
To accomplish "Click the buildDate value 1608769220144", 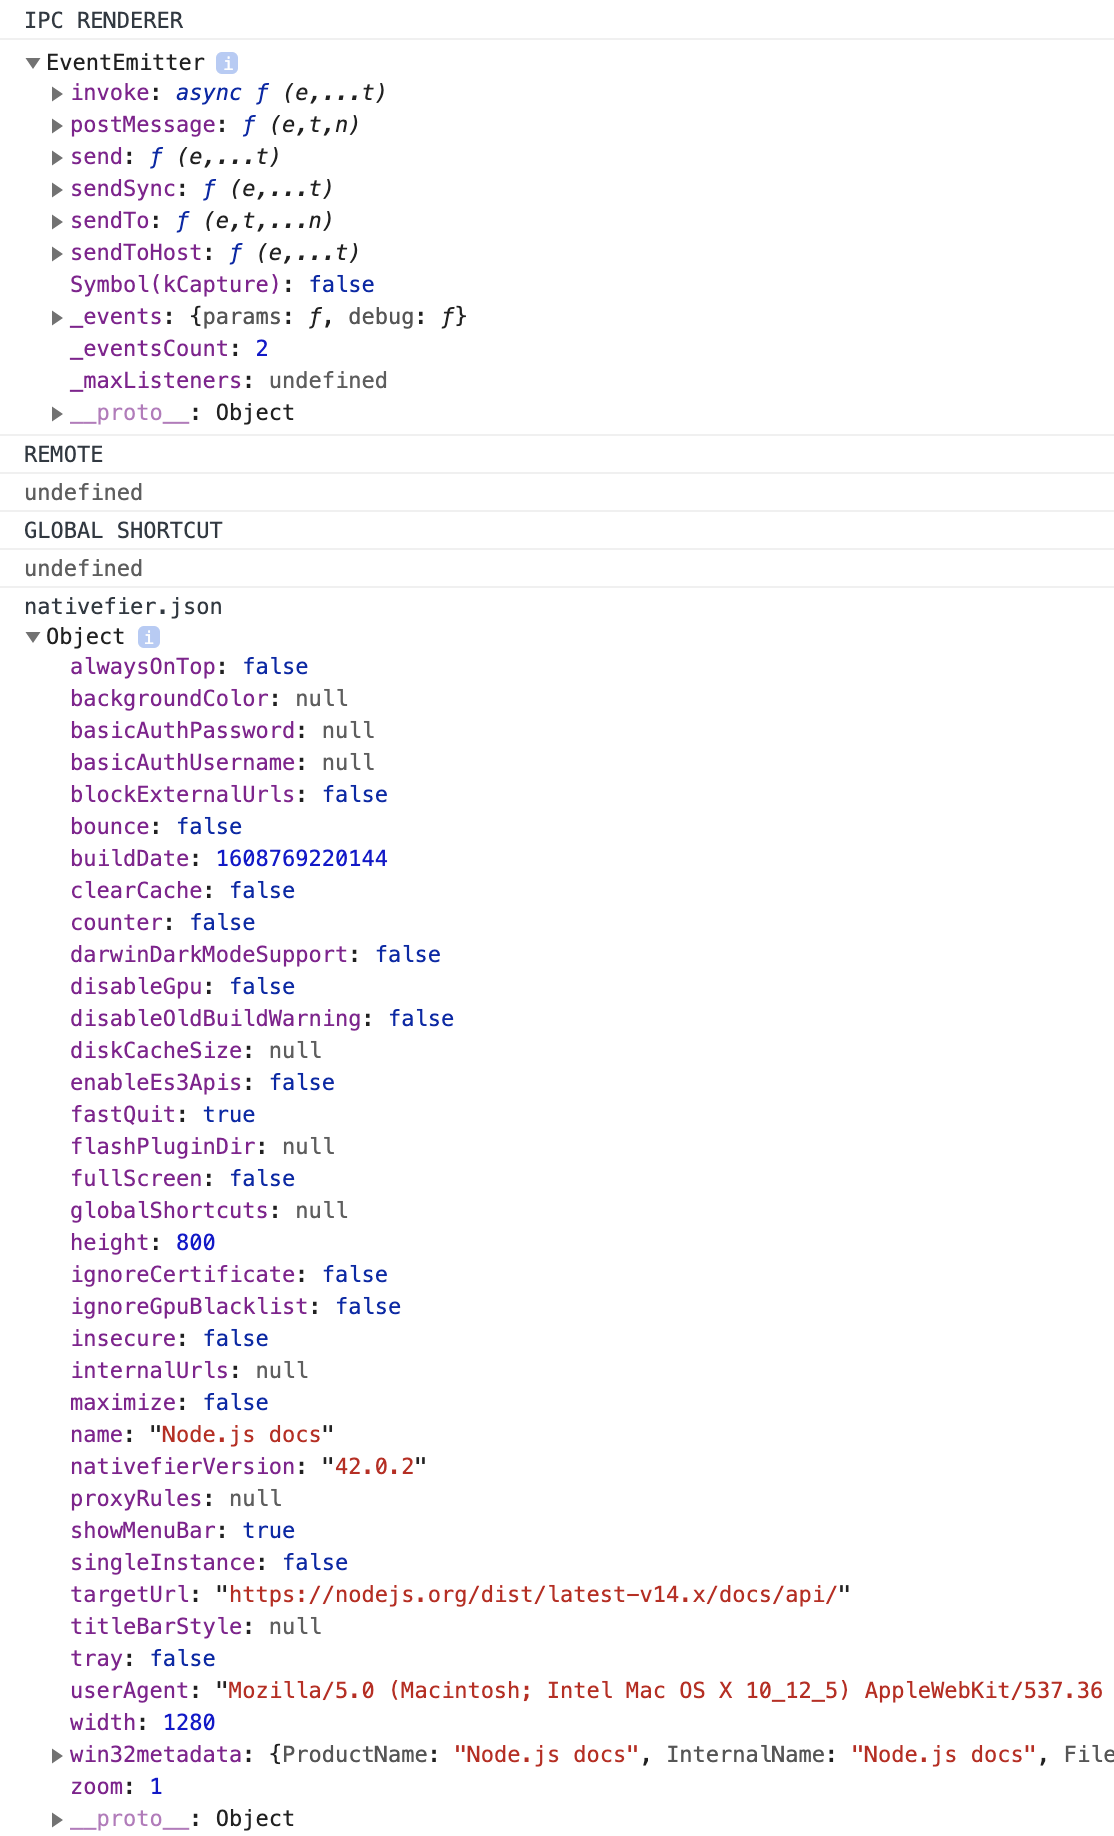I will [302, 858].
